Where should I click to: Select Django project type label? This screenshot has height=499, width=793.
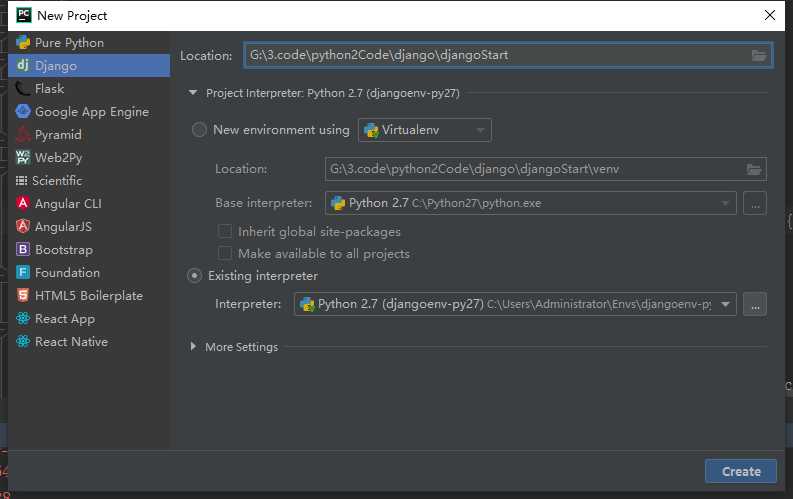[x=56, y=66]
